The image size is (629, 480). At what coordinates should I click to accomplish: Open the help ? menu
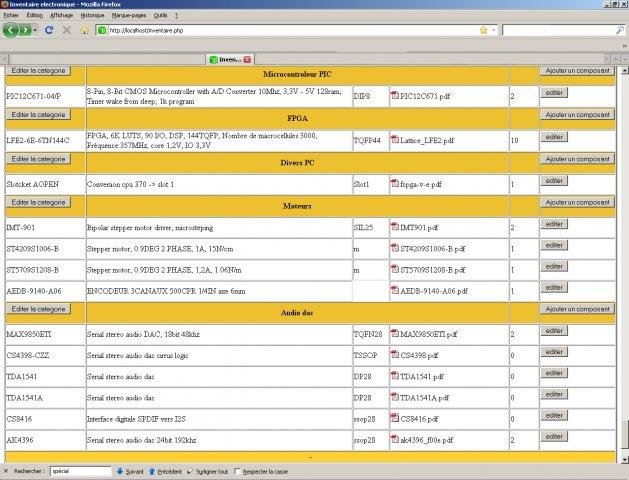coord(176,15)
